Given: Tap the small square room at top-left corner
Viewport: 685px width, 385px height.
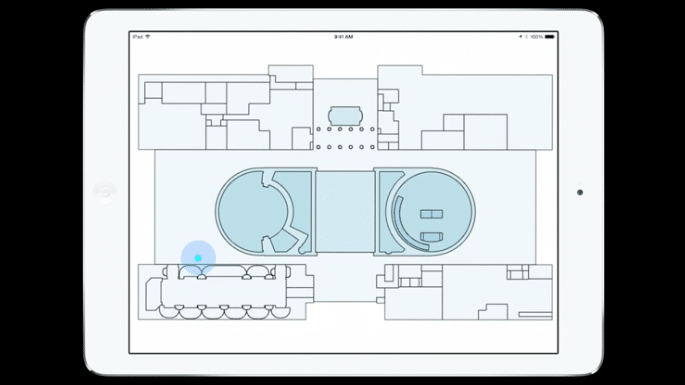Looking at the screenshot, I should click(x=153, y=90).
